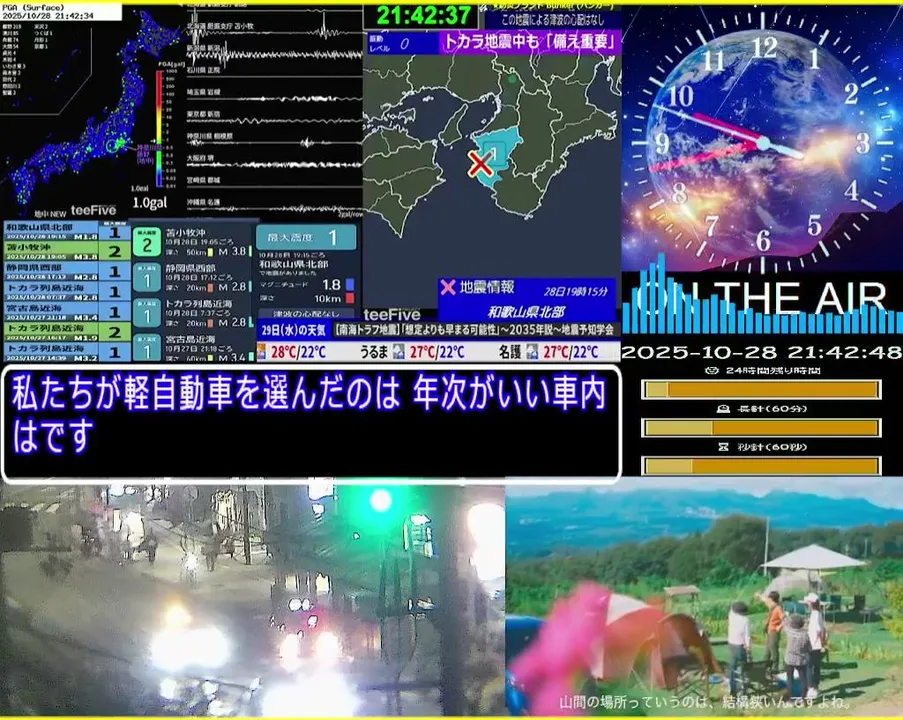The width and height of the screenshot is (903, 720).
Task: Click weather icon beside 28°C/22°C forecast
Action: 261,351
